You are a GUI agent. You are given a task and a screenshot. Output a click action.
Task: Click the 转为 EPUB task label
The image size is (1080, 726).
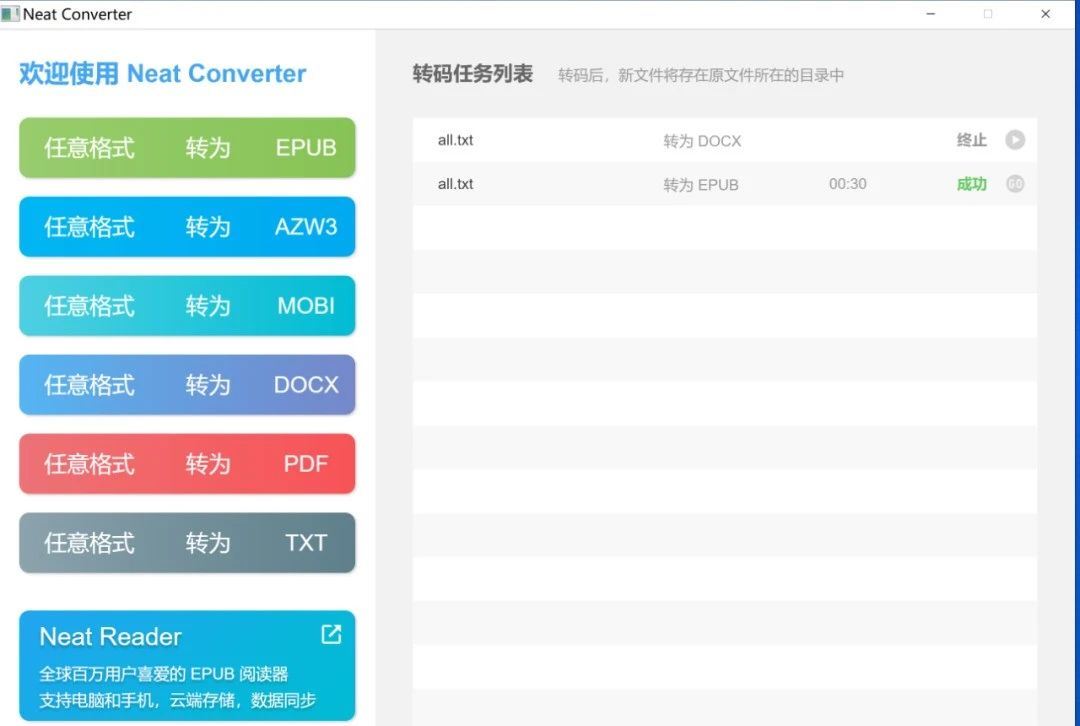pos(700,185)
